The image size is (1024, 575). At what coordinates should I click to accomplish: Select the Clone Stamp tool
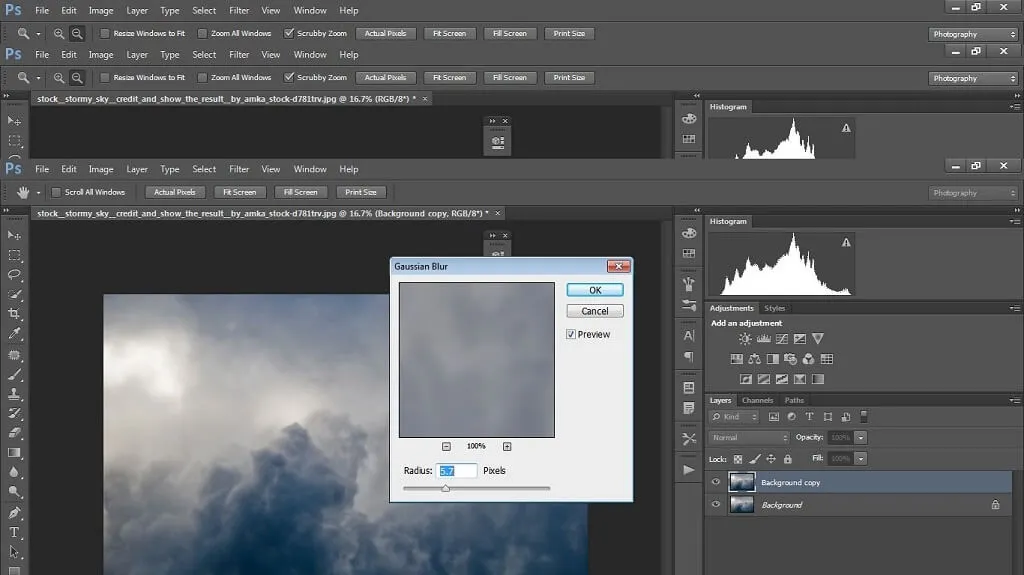coord(15,394)
